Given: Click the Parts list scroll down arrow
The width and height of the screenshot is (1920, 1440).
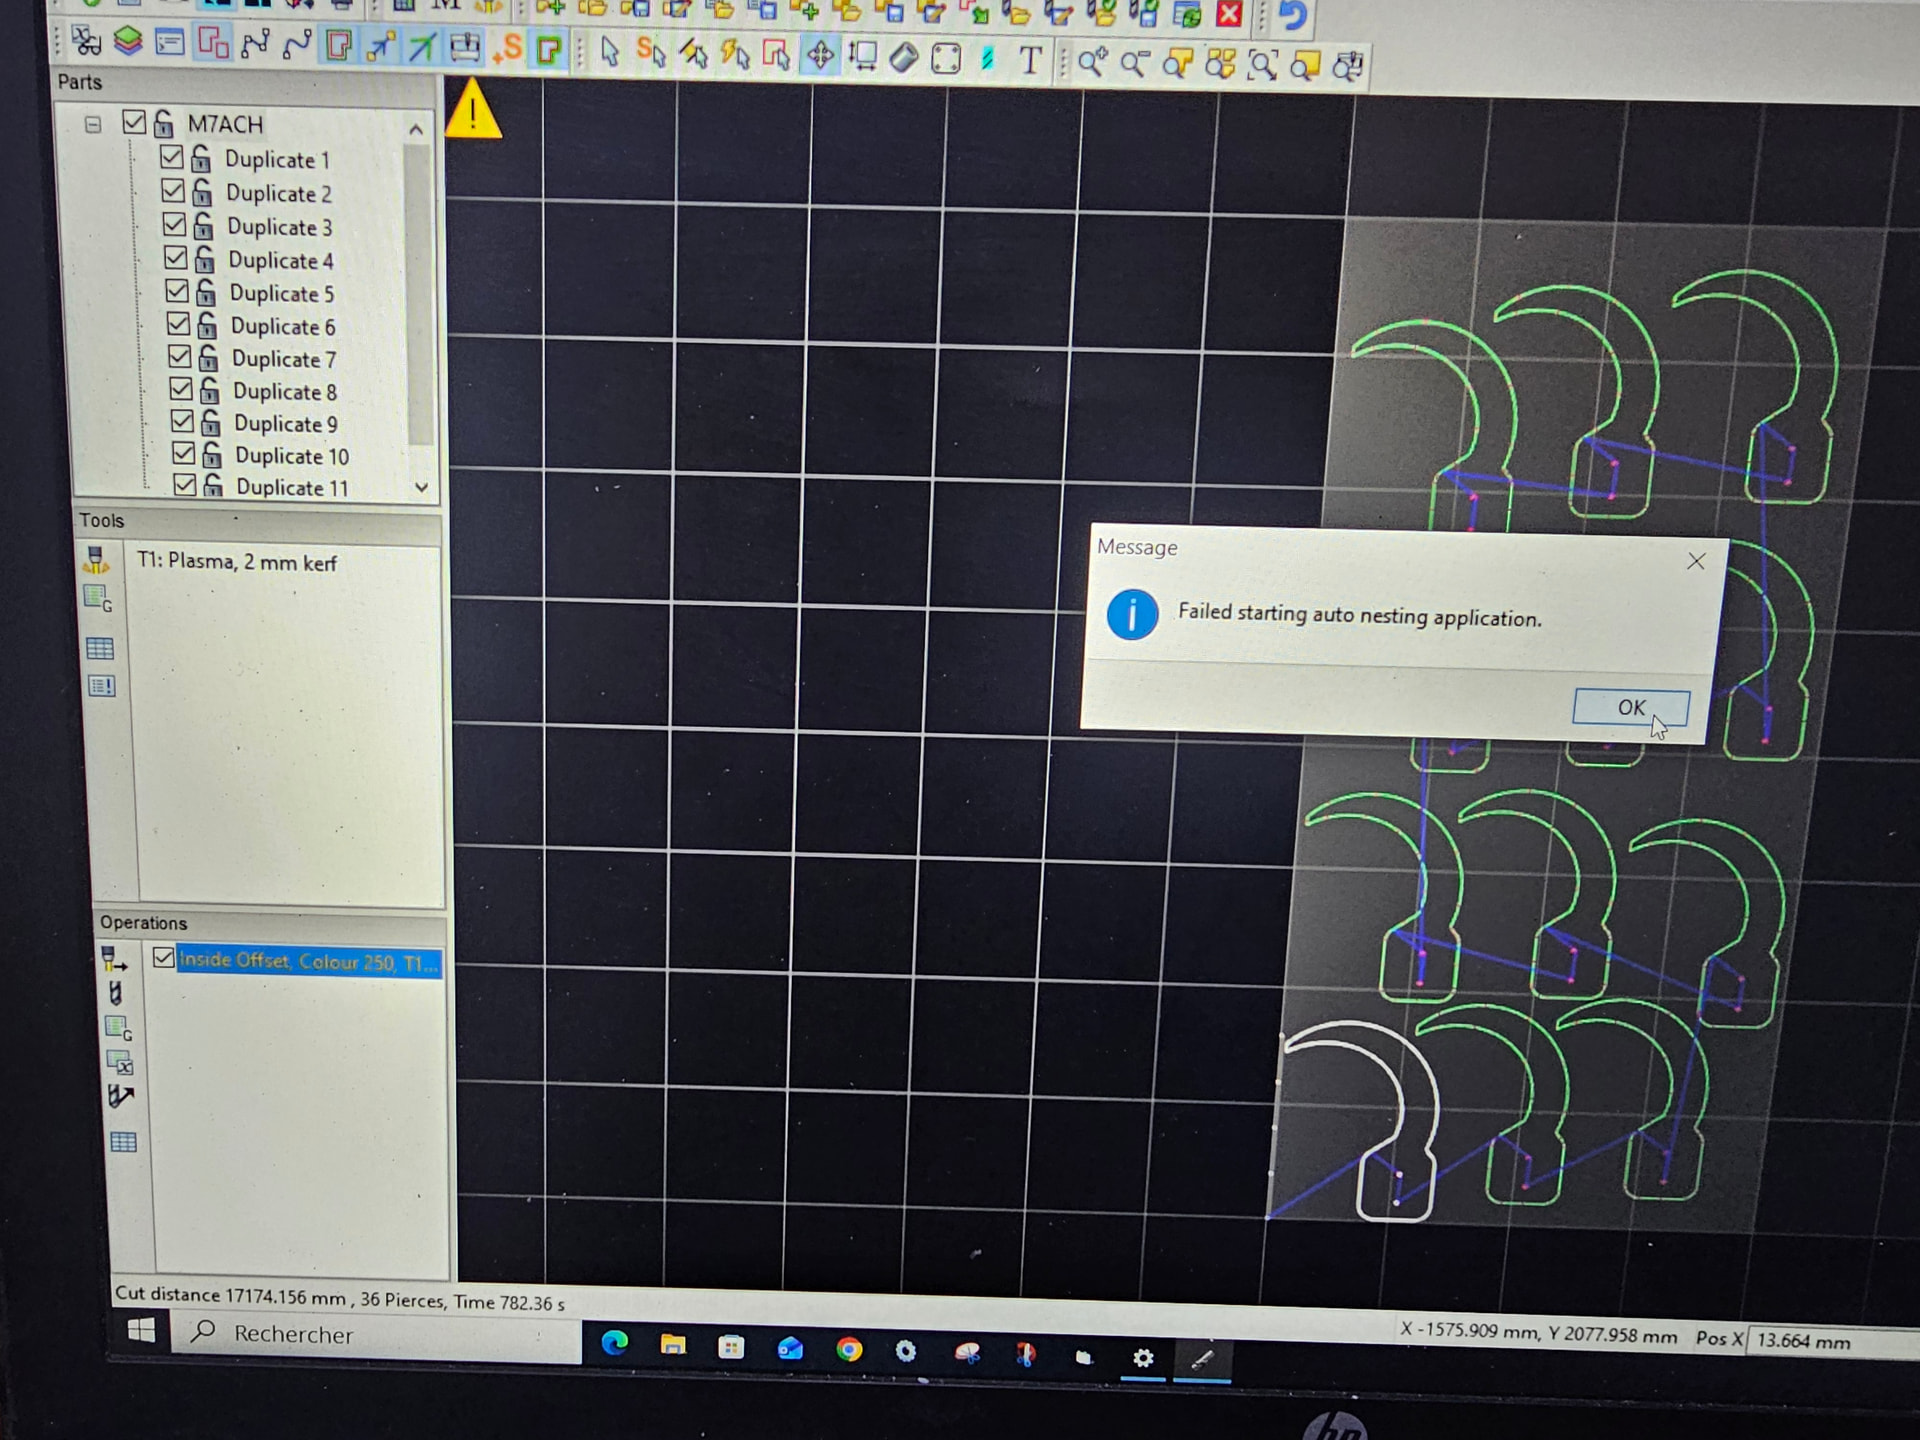Looking at the screenshot, I should pyautogui.click(x=421, y=487).
